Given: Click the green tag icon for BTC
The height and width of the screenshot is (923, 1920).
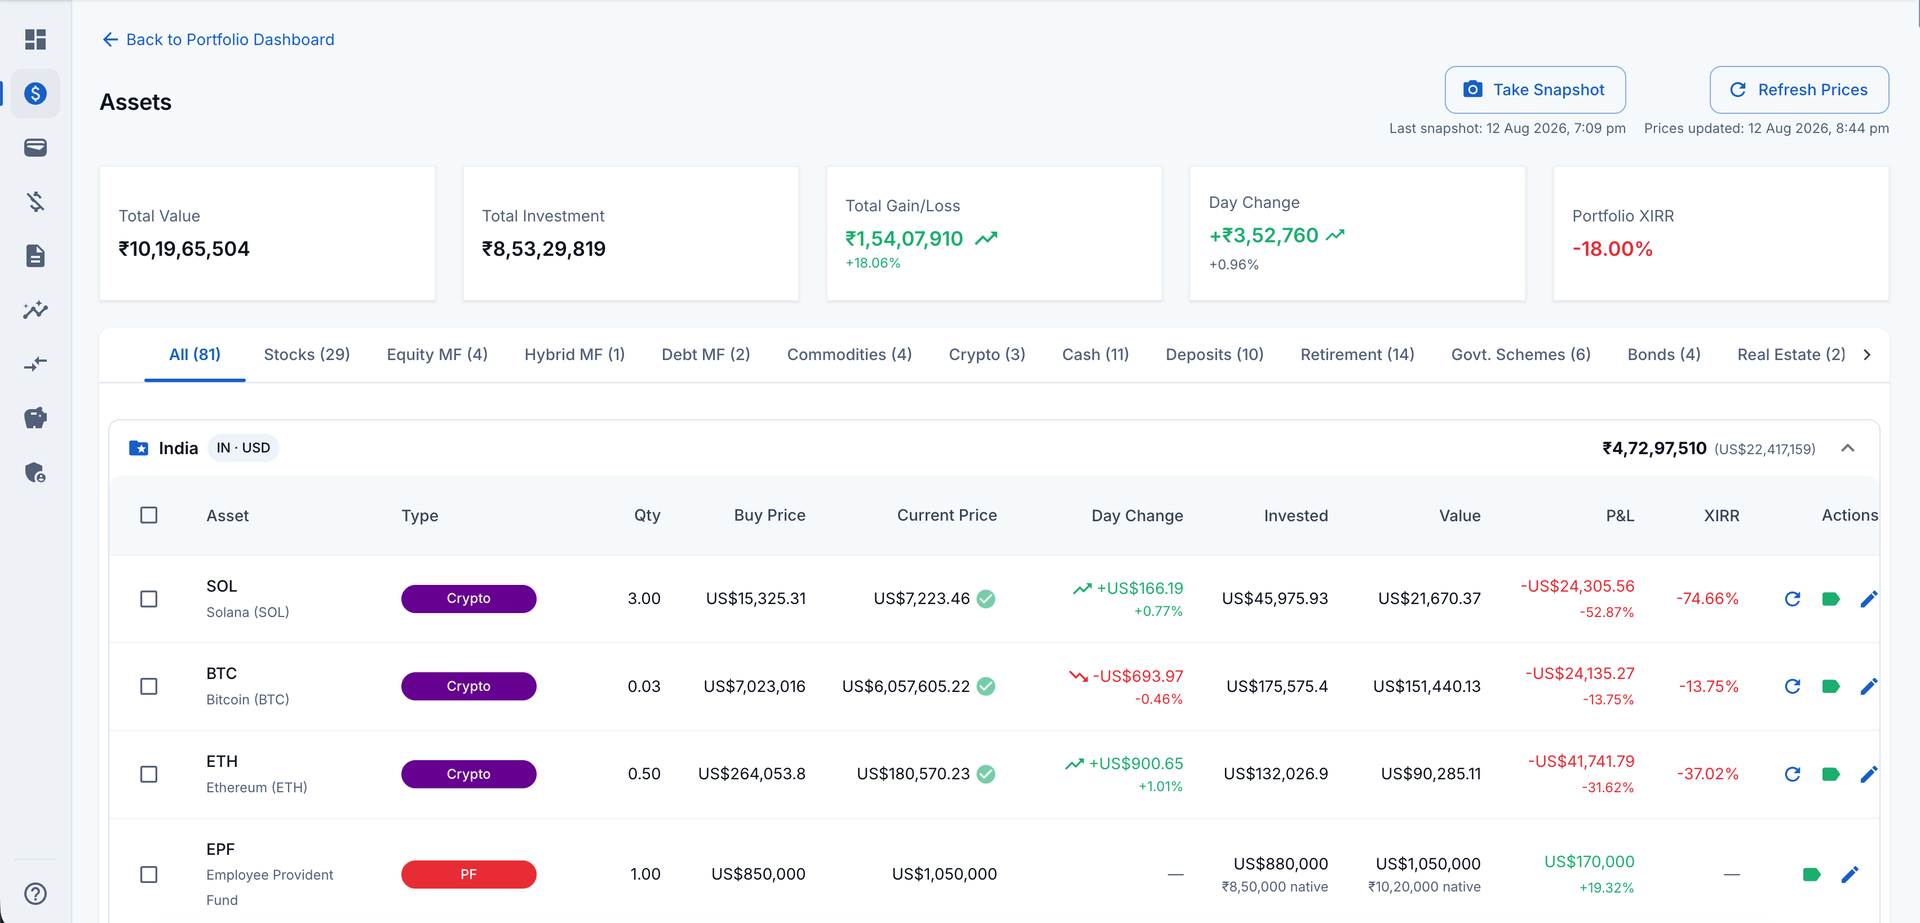Looking at the screenshot, I should point(1831,687).
